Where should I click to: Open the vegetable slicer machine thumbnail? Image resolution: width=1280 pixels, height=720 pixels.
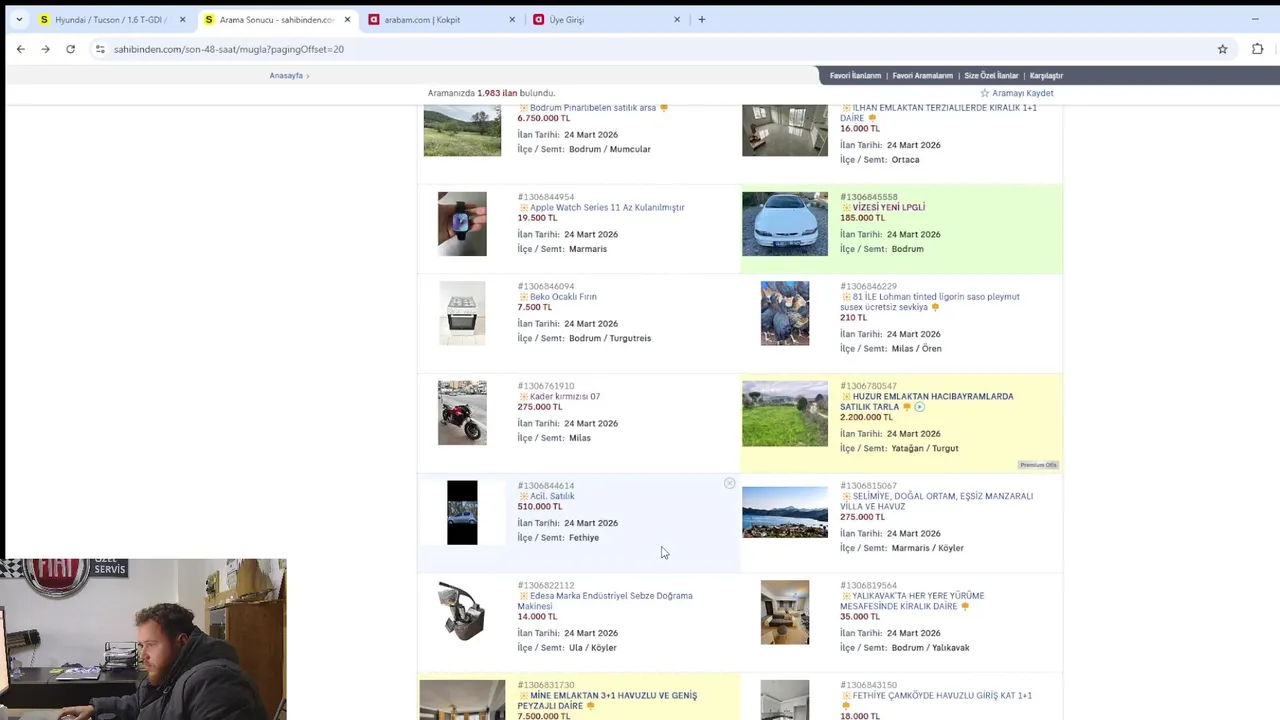click(x=462, y=612)
